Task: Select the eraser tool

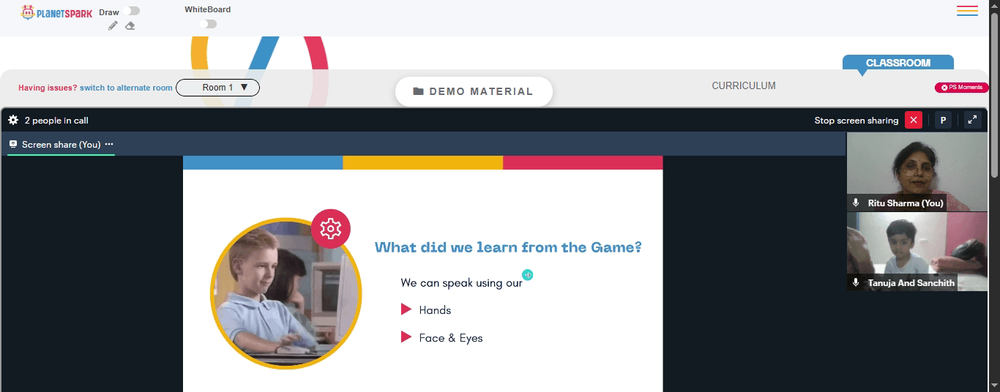Action: (130, 25)
